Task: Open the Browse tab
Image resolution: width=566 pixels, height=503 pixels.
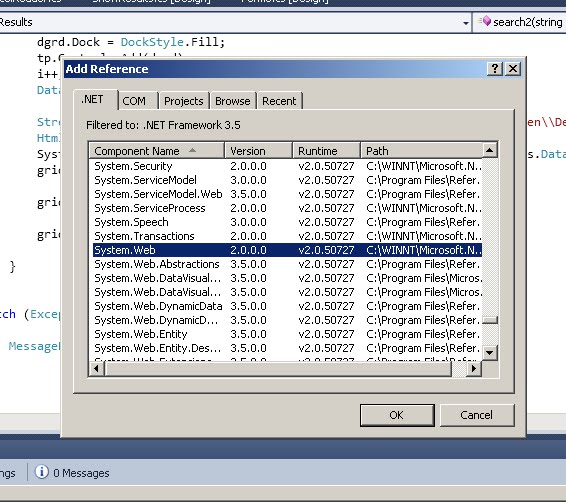Action: pyautogui.click(x=233, y=101)
